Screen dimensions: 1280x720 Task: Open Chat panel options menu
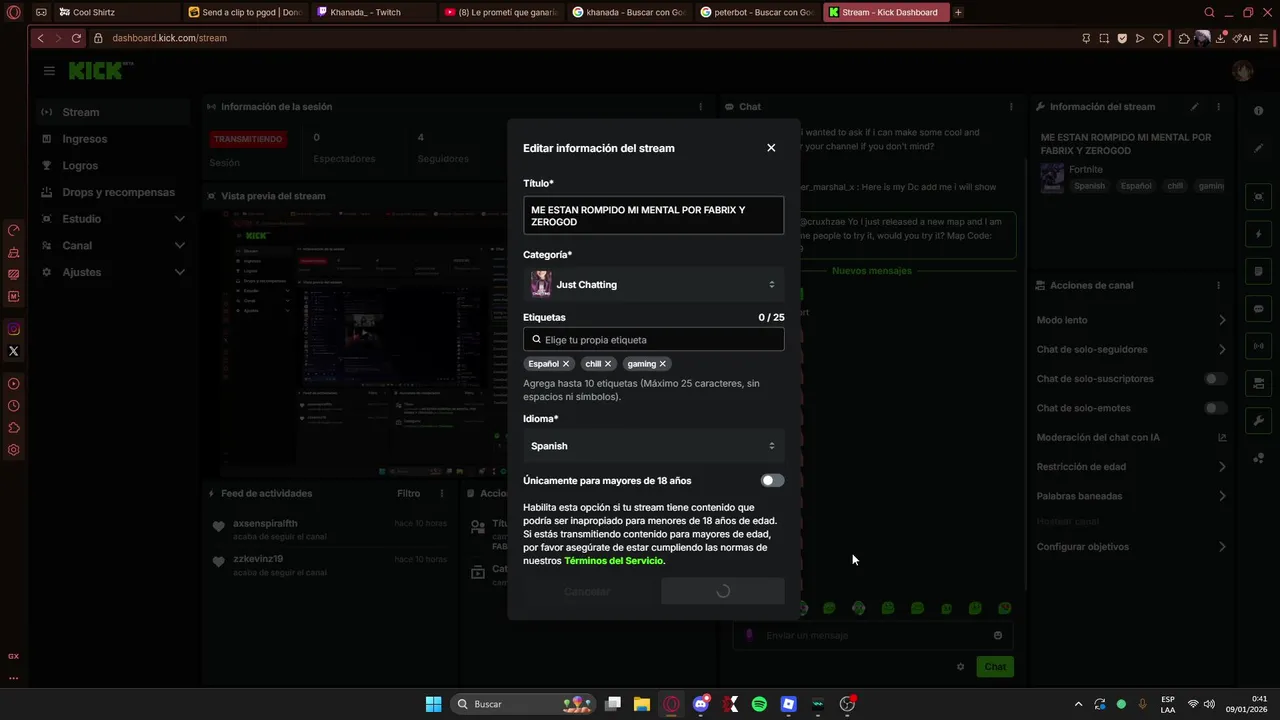point(1011,107)
